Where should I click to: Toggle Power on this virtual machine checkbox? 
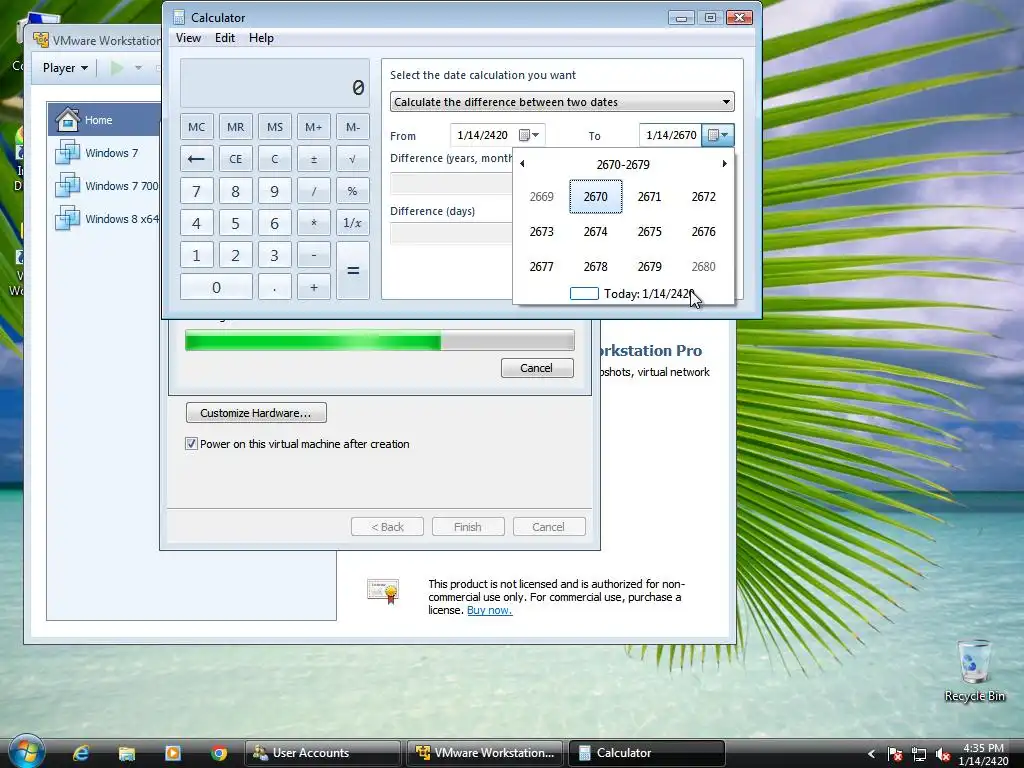click(191, 444)
